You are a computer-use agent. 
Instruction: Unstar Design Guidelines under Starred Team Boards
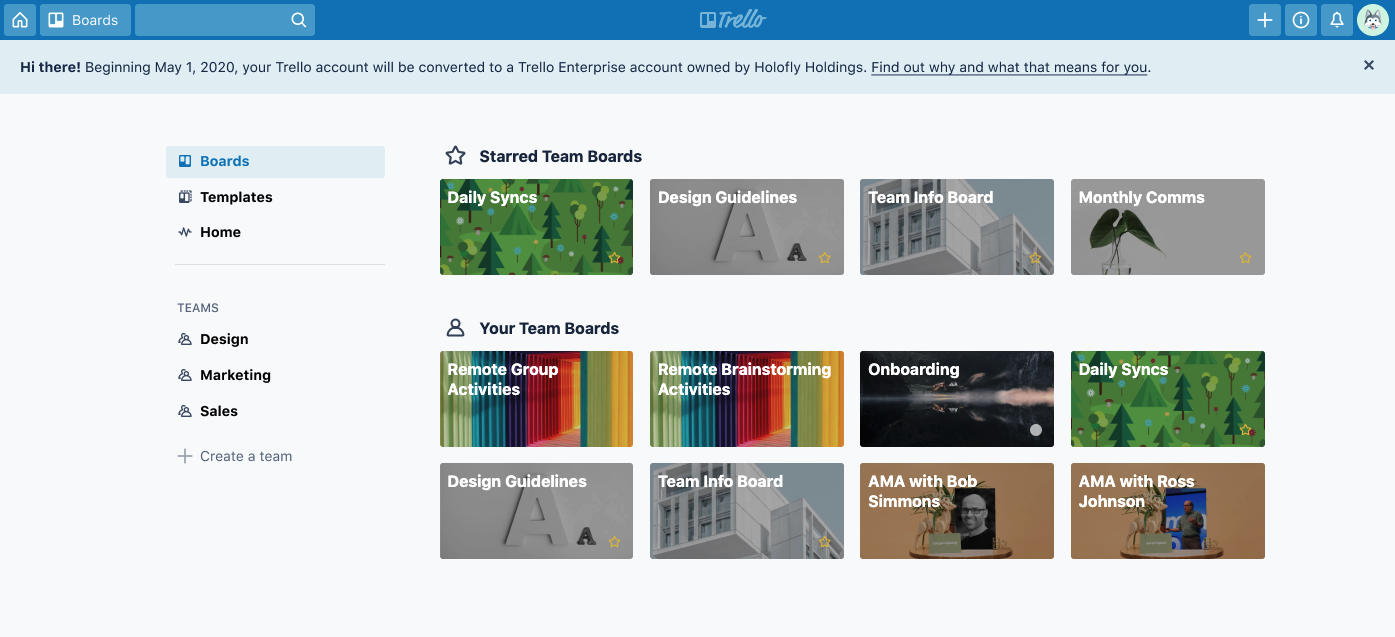pos(825,258)
